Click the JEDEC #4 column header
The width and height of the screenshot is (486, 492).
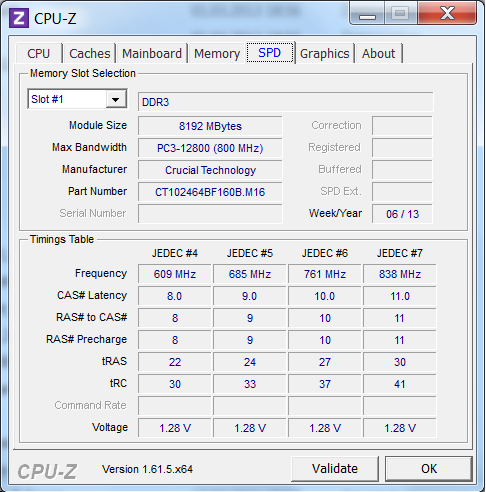pyautogui.click(x=175, y=253)
